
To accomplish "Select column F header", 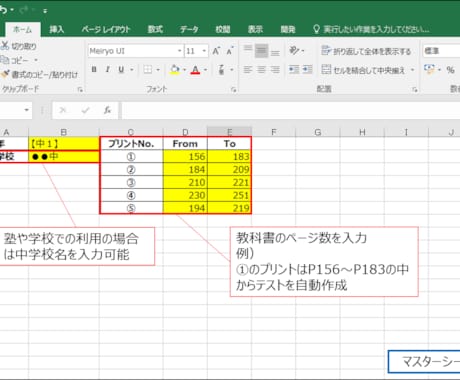I will [x=274, y=132].
